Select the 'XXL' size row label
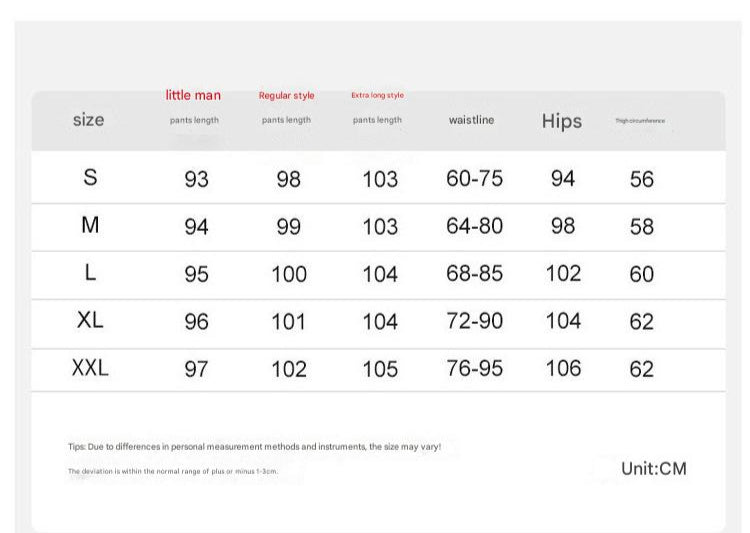Screen dimensions: 750x533 pyautogui.click(x=90, y=368)
